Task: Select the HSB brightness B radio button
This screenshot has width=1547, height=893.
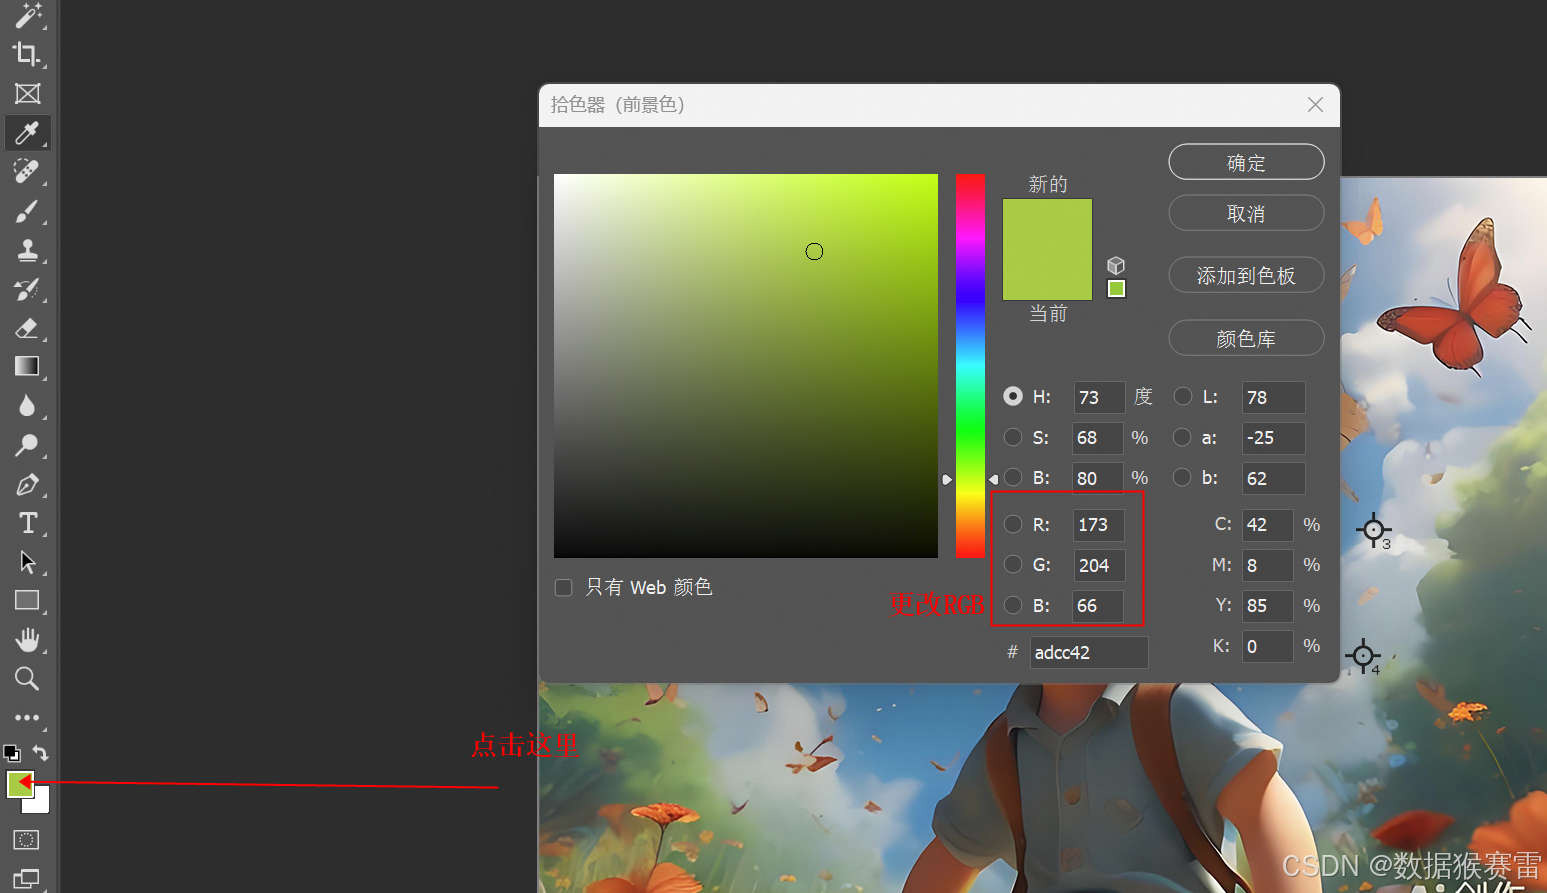Action: pos(1013,478)
